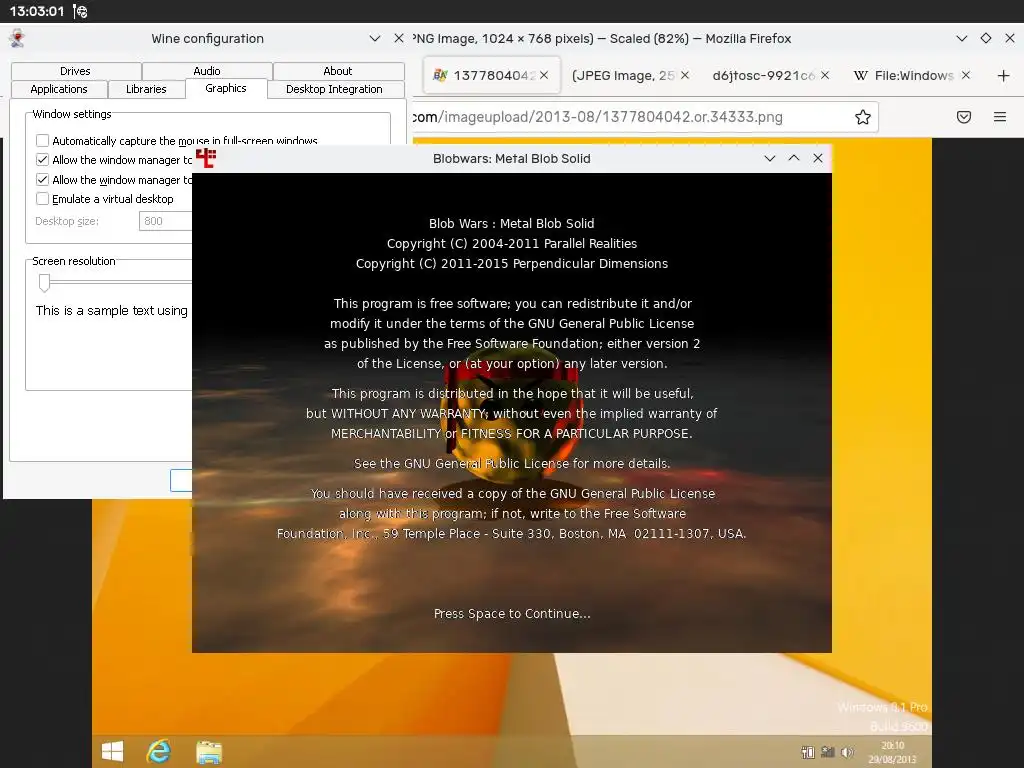Select the Graphics tab in Wine configuration
Image resolution: width=1024 pixels, height=768 pixels.
[x=226, y=88]
